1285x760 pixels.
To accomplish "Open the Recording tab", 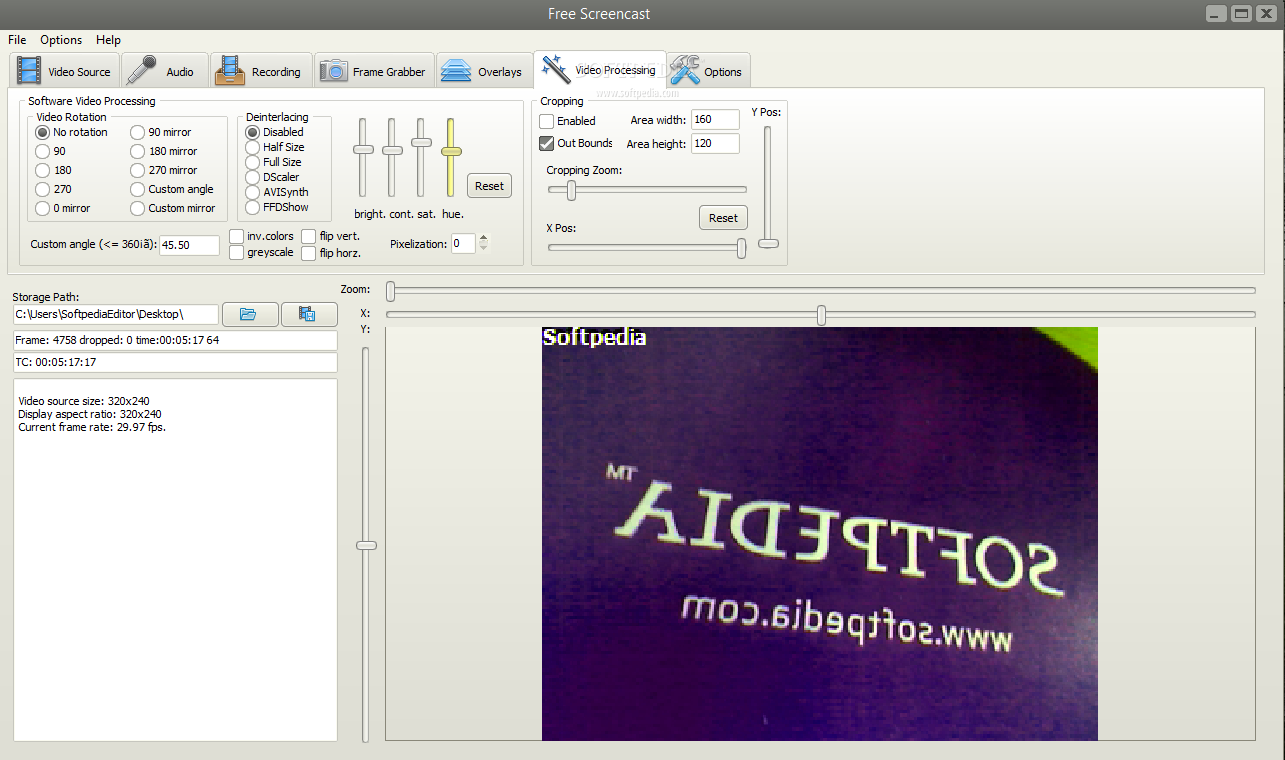I will click(x=261, y=71).
